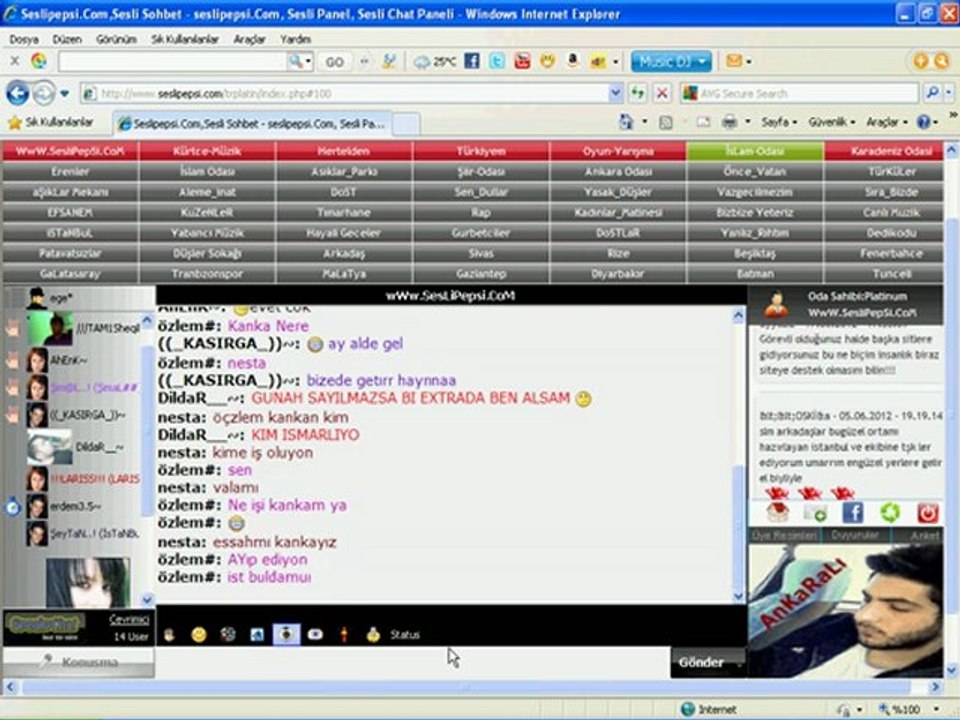Click the browser Forward arrow
Image resolution: width=960 pixels, height=720 pixels.
pos(43,94)
